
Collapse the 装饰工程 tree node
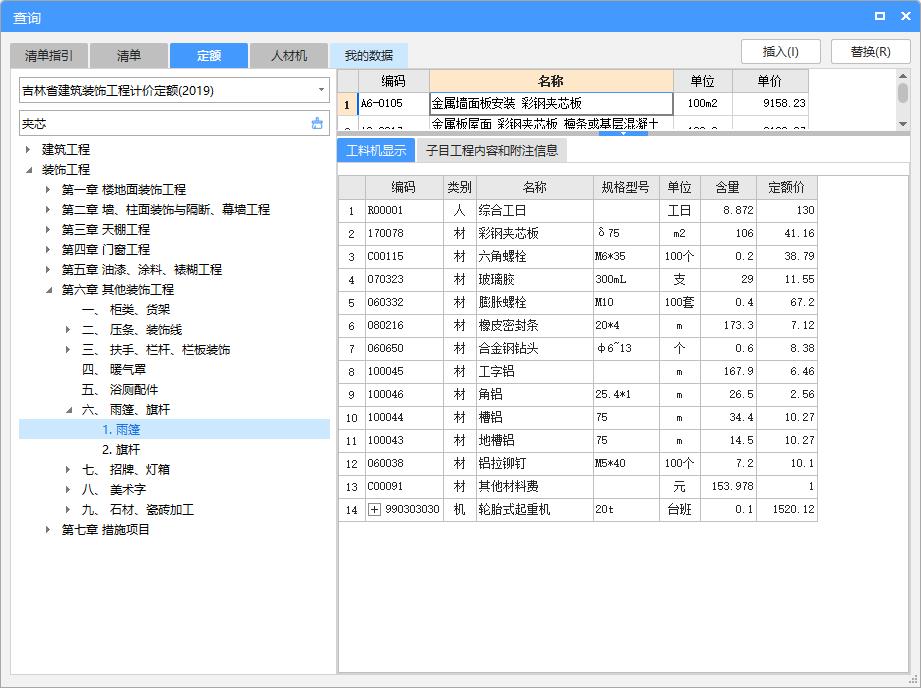28,169
